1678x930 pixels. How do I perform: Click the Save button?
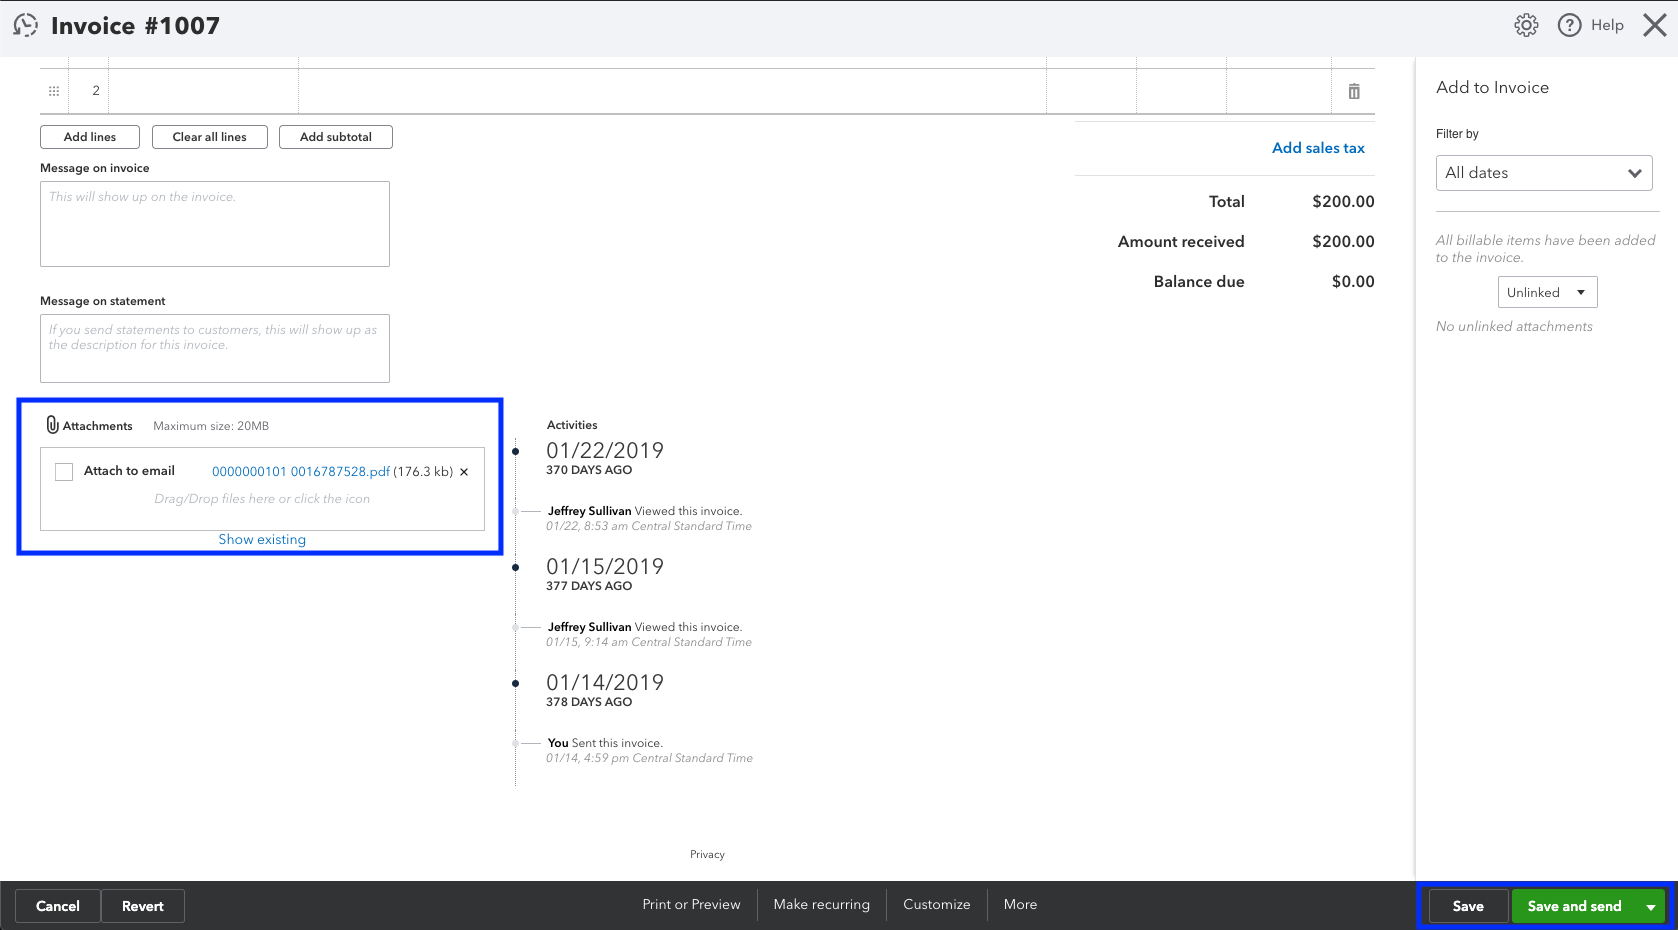(1468, 906)
